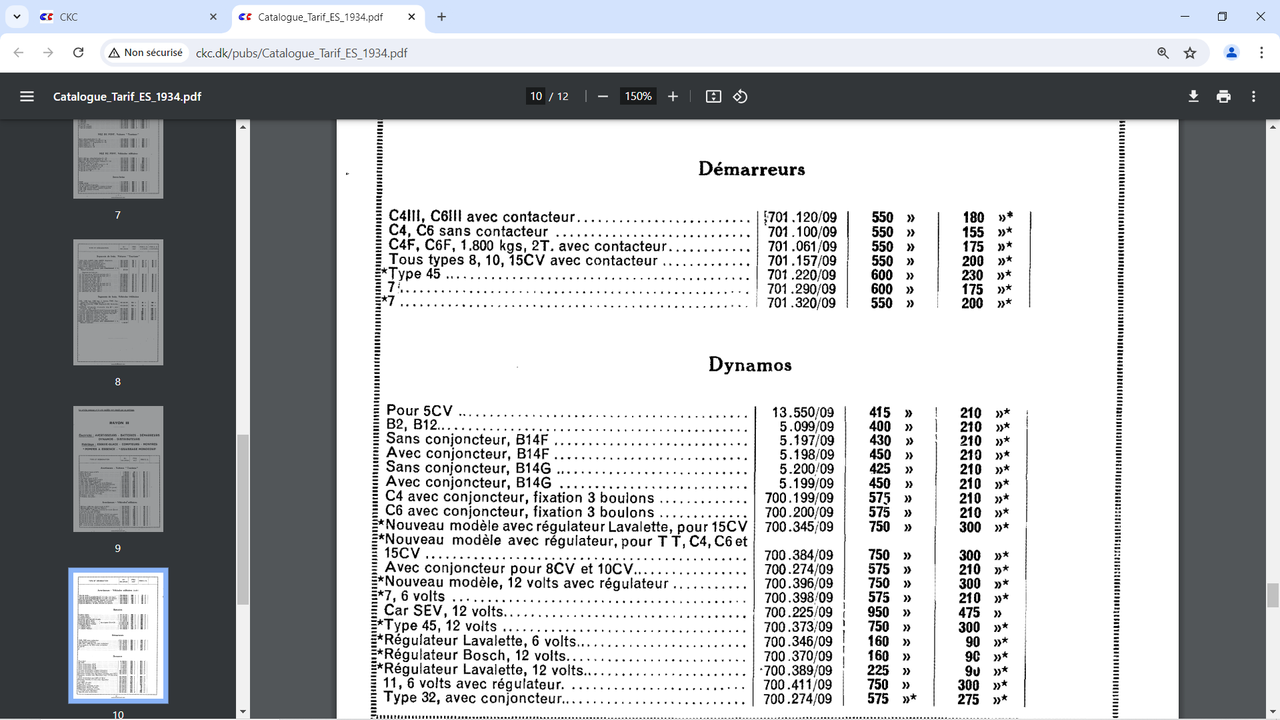Zoom out the PDF document
This screenshot has width=1280, height=720.
point(603,96)
